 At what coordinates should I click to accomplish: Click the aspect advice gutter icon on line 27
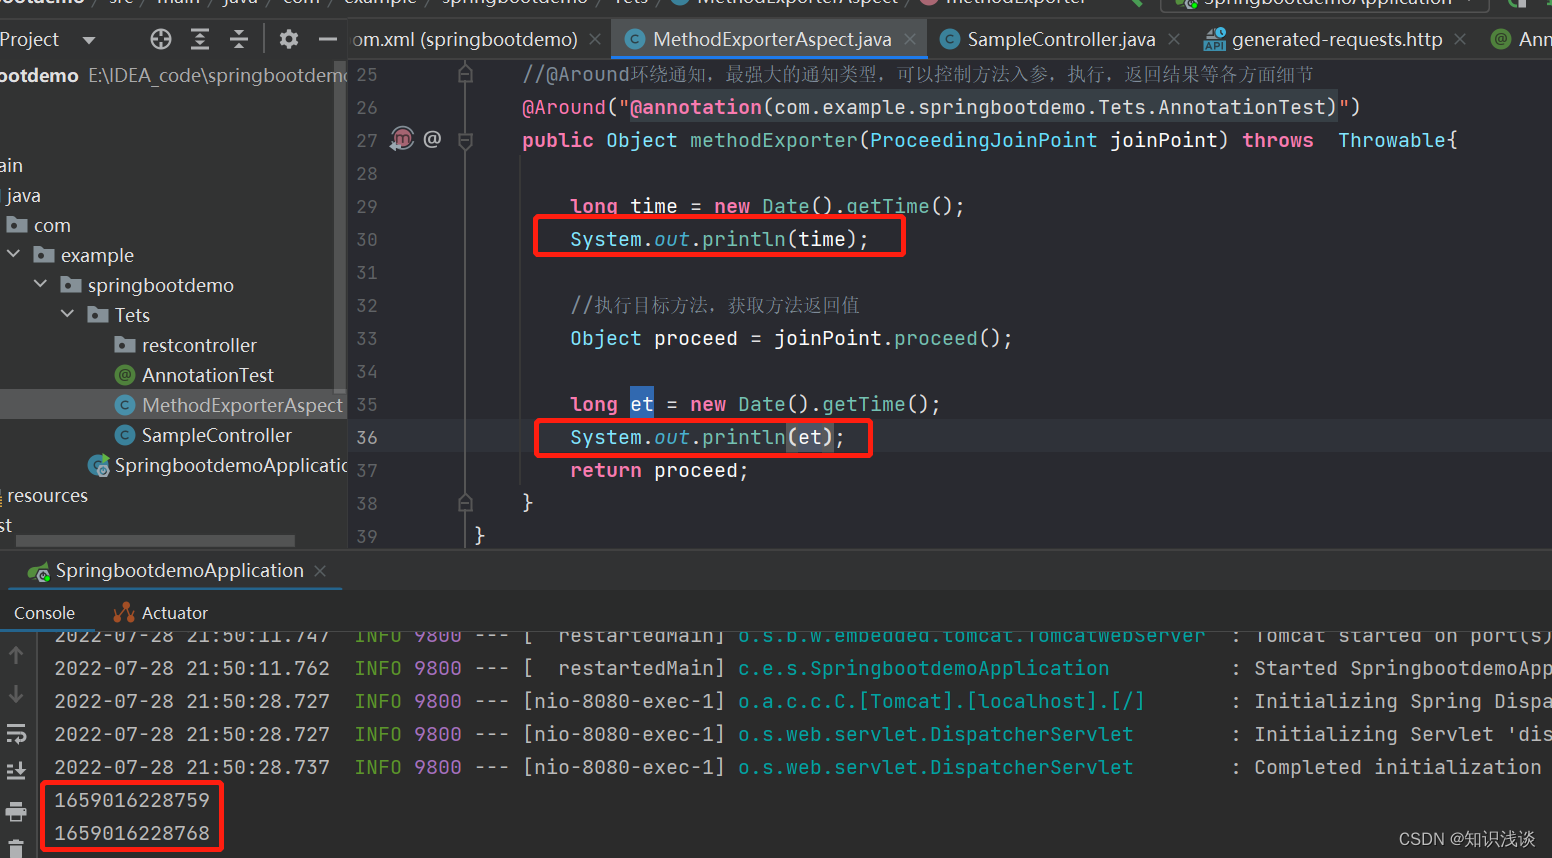[402, 139]
